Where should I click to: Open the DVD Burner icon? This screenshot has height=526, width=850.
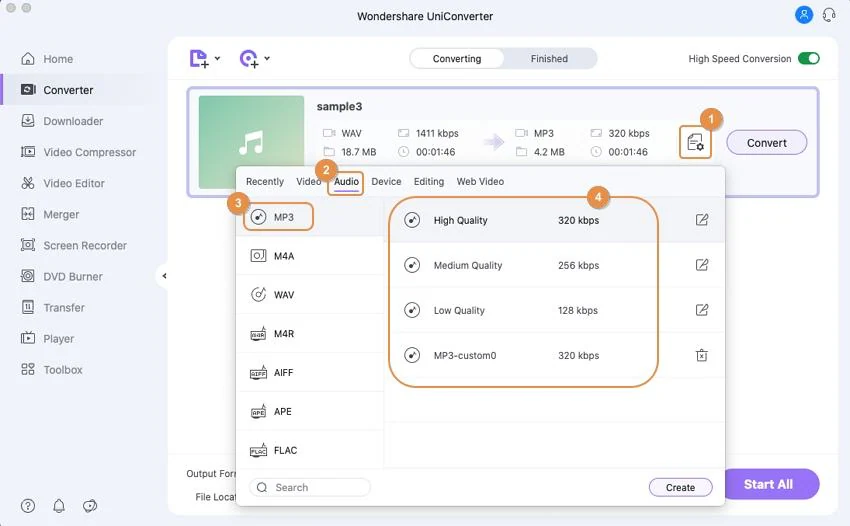[28, 276]
